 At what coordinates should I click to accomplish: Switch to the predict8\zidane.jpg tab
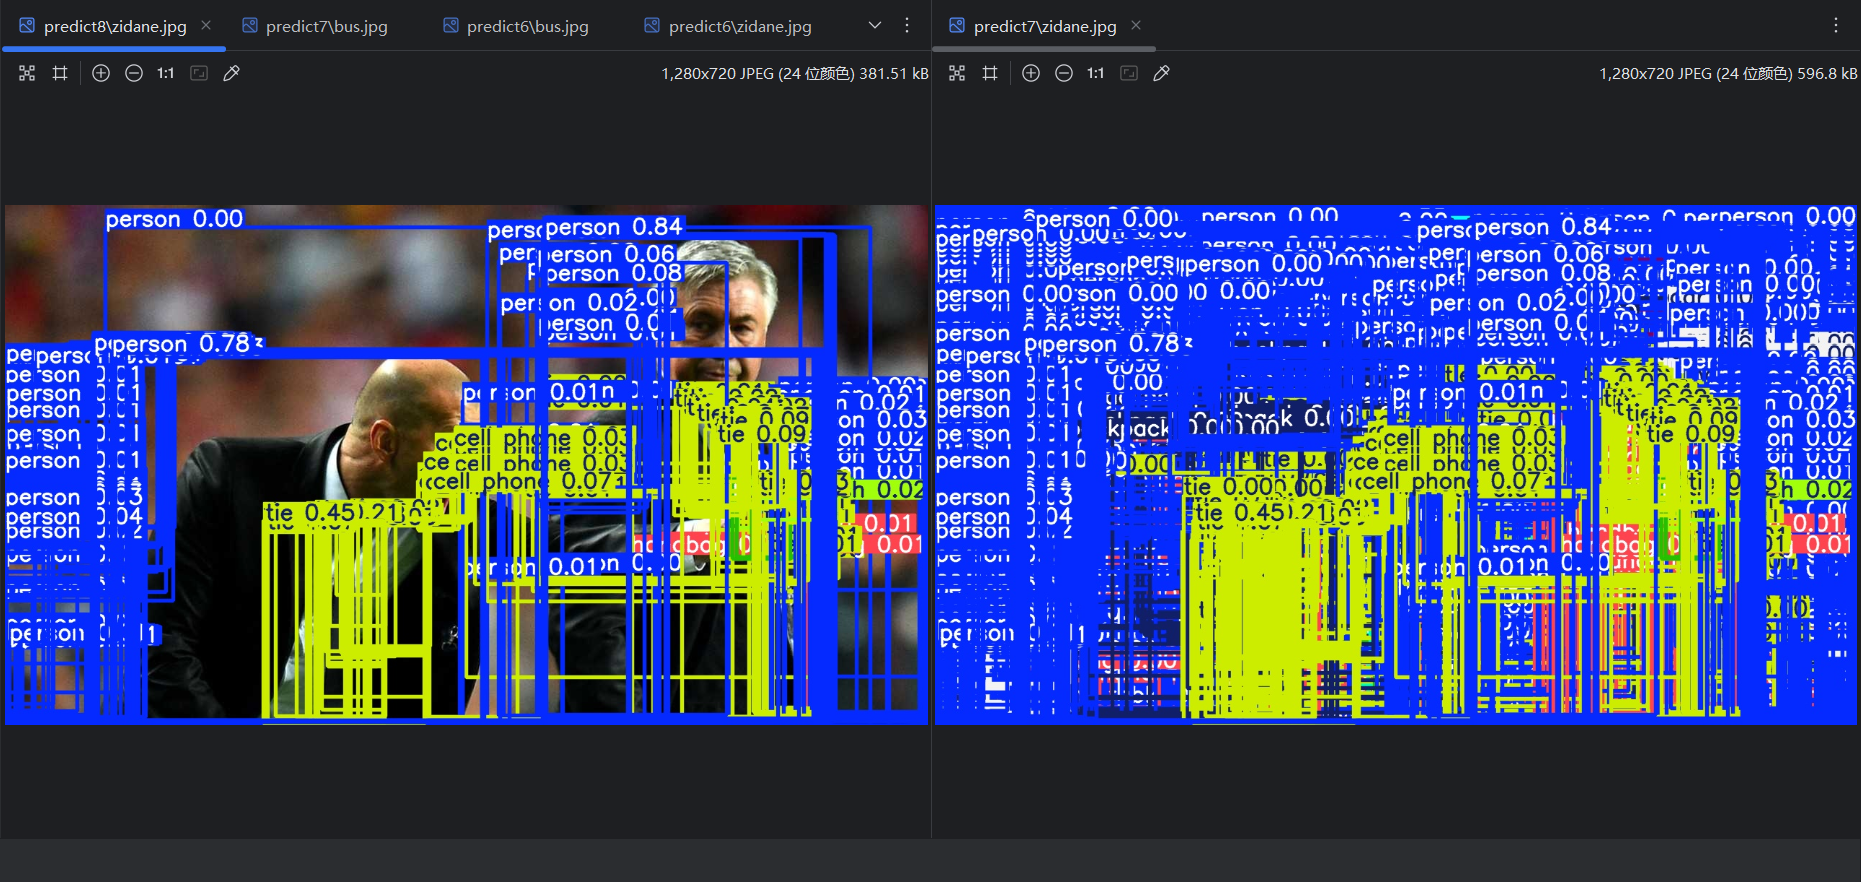pyautogui.click(x=115, y=26)
